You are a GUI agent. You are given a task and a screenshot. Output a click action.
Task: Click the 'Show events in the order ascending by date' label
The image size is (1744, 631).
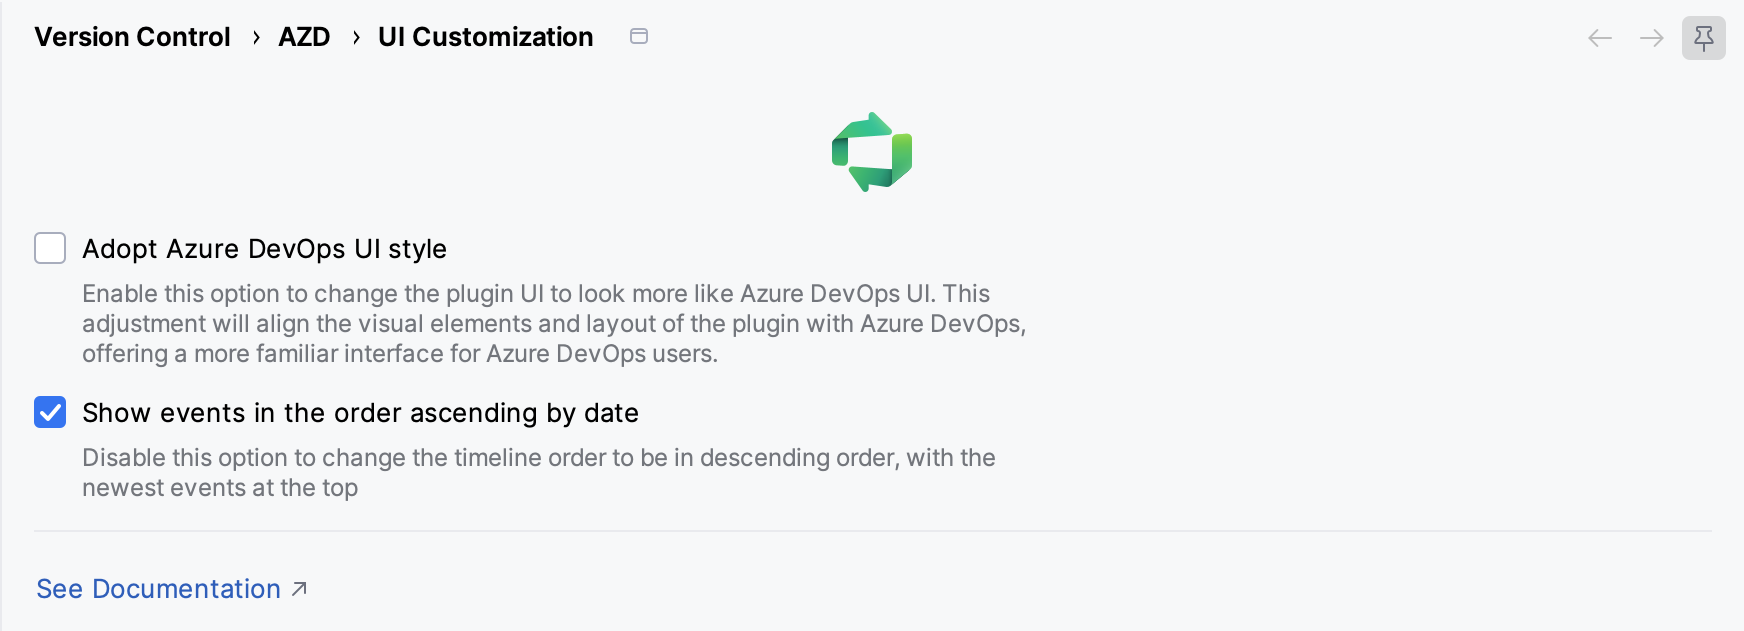click(360, 413)
